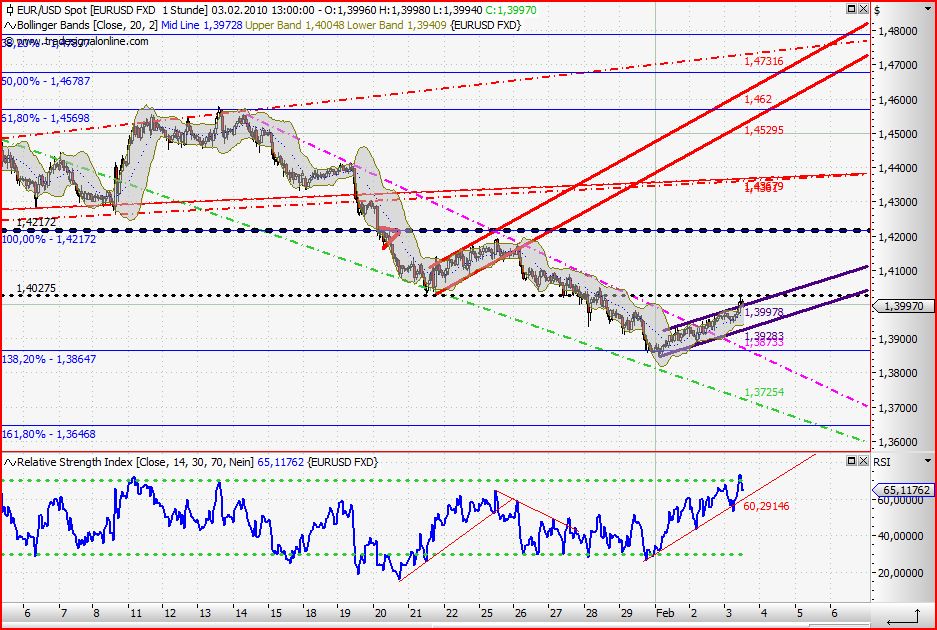Toggle the dotted 1,40275 support line label
This screenshot has width=937, height=630.
[38, 288]
